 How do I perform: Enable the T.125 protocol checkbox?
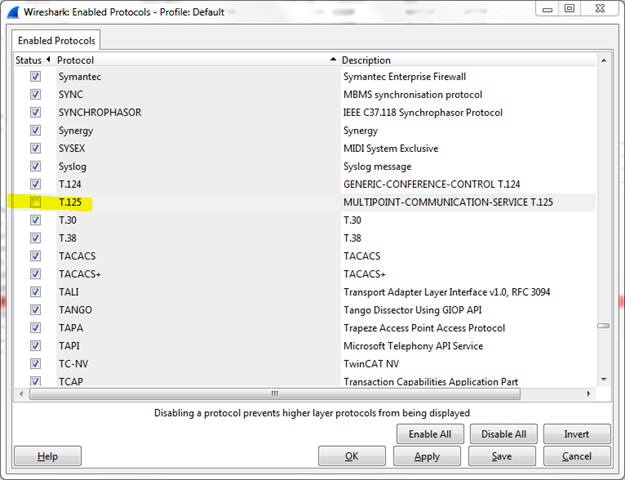(35, 202)
